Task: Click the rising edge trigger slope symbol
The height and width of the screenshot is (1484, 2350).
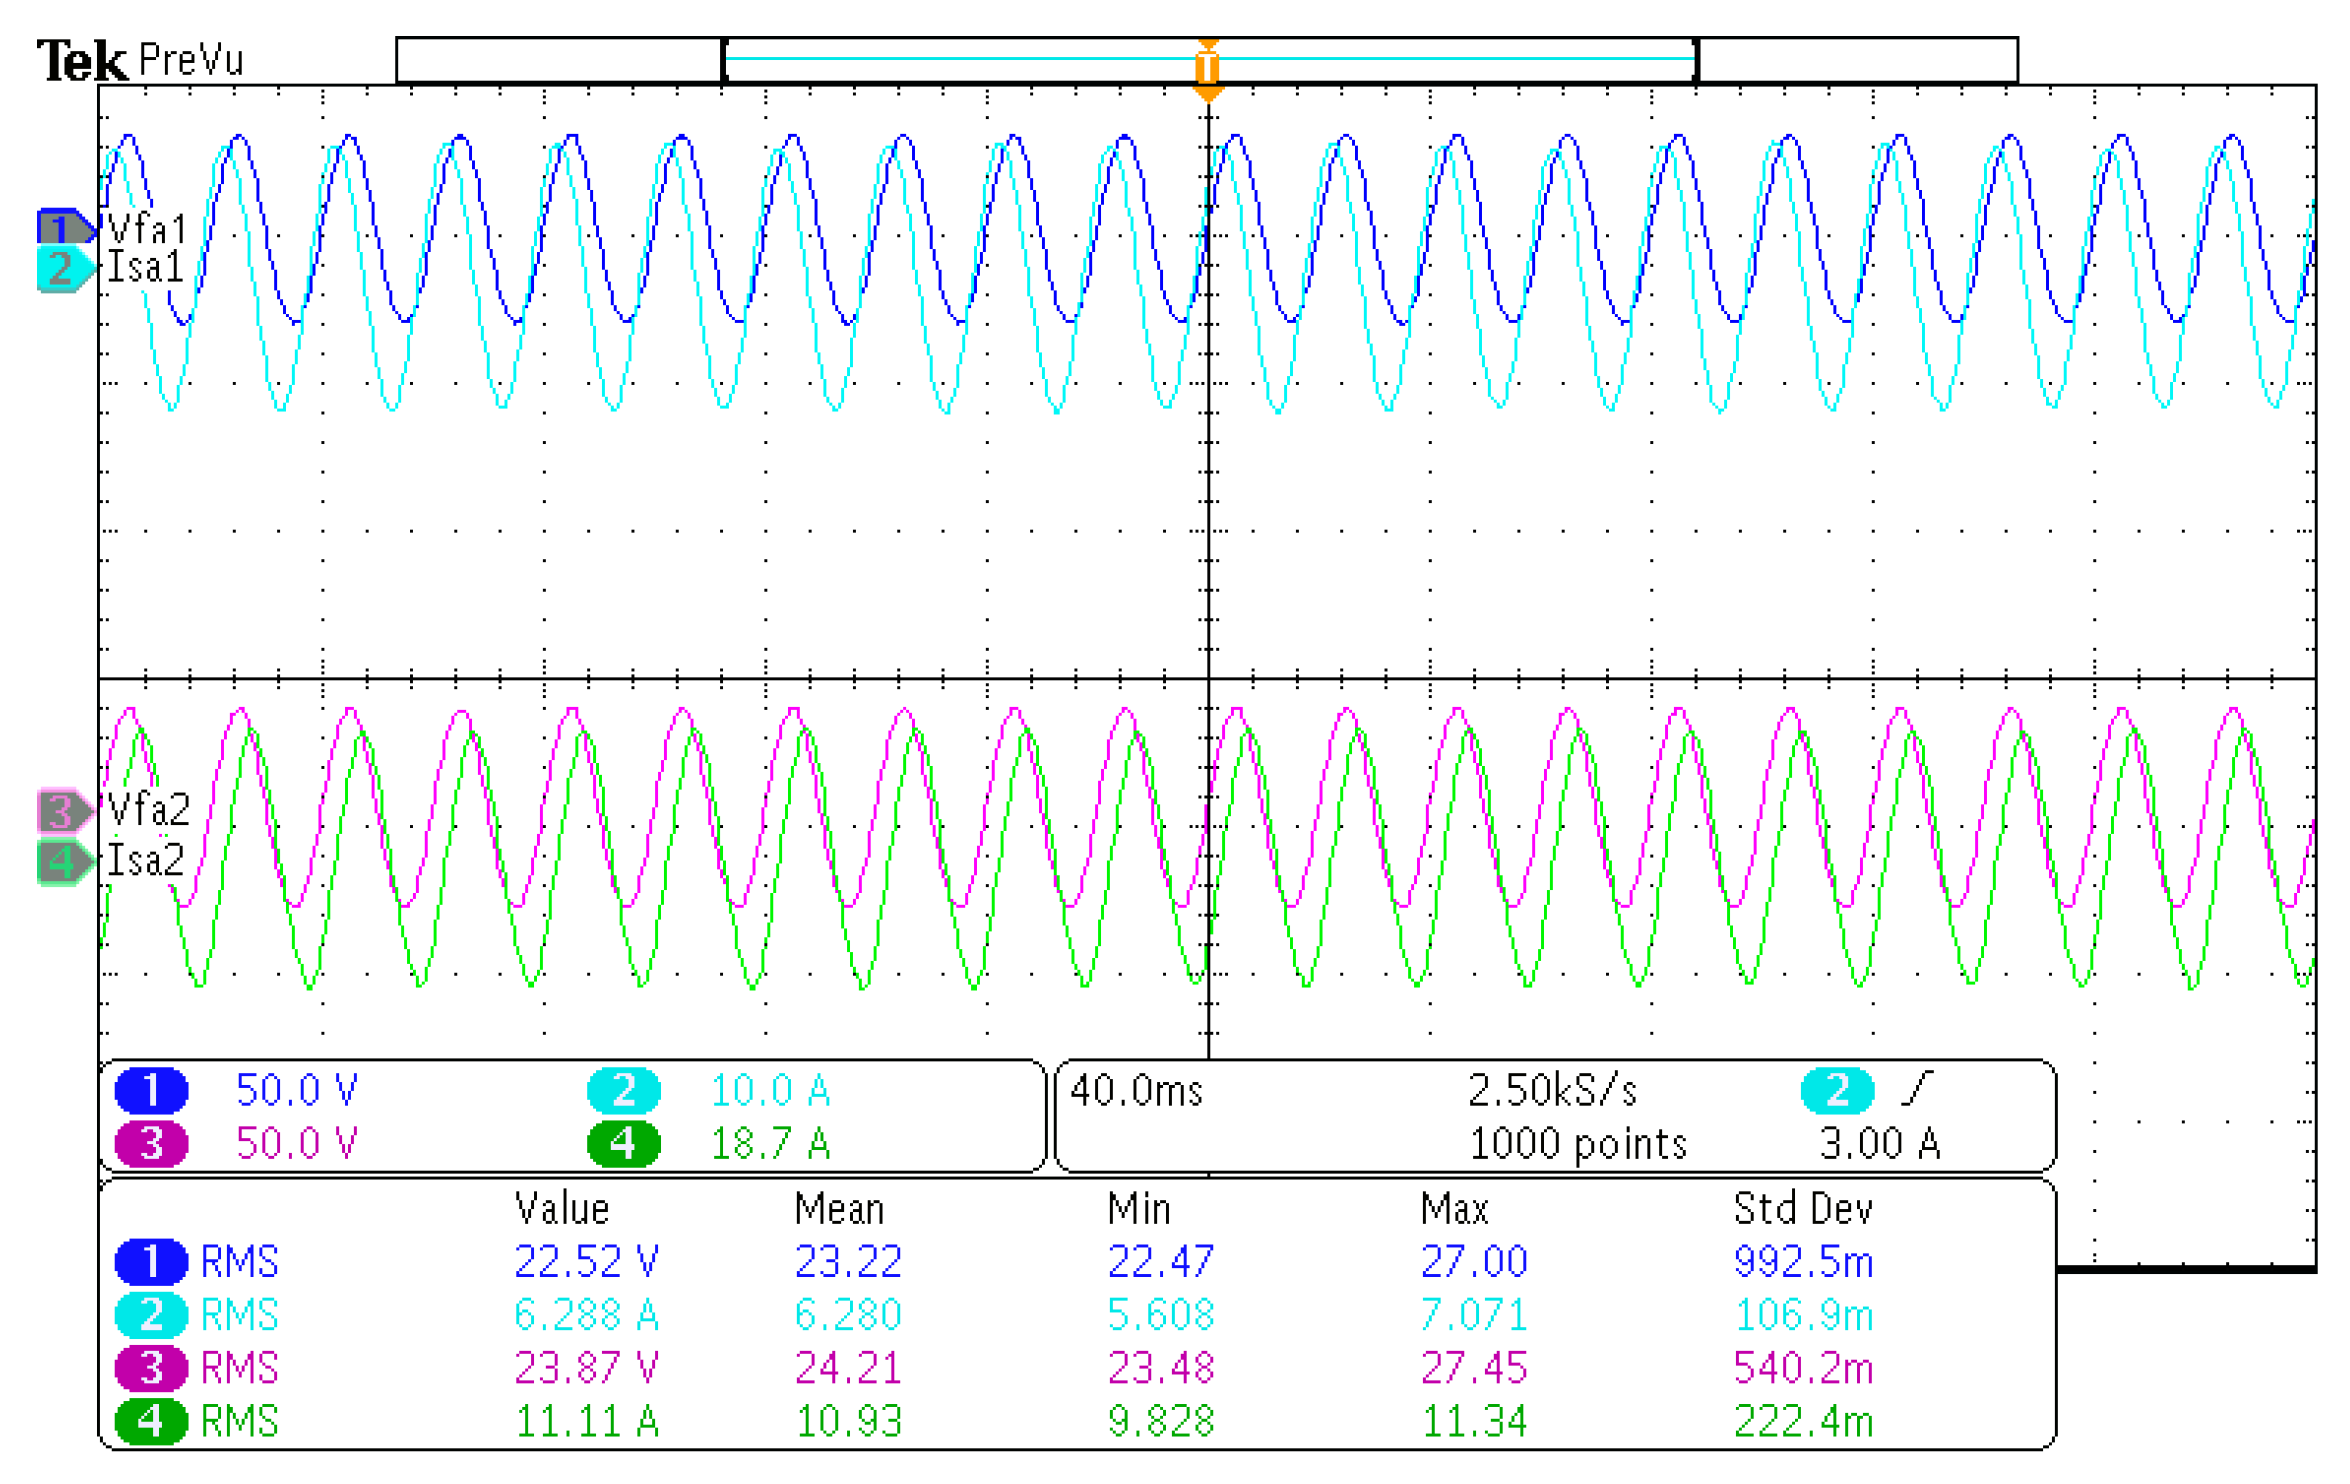Action: pos(1916,1088)
